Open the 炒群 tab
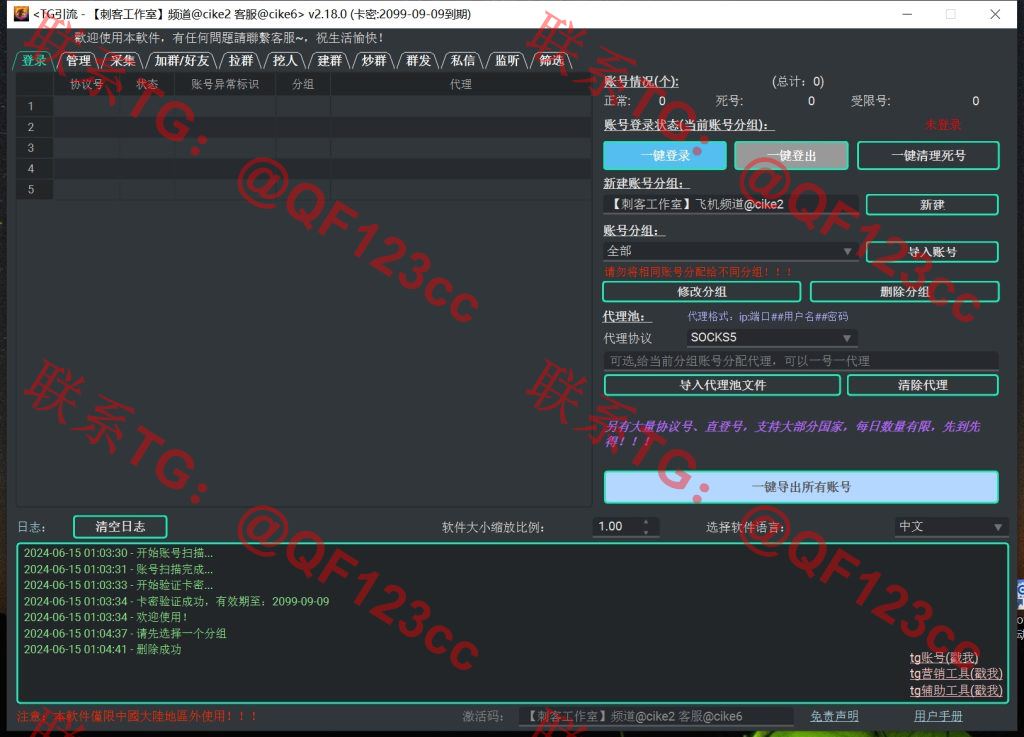The width and height of the screenshot is (1024, 737). 374,61
